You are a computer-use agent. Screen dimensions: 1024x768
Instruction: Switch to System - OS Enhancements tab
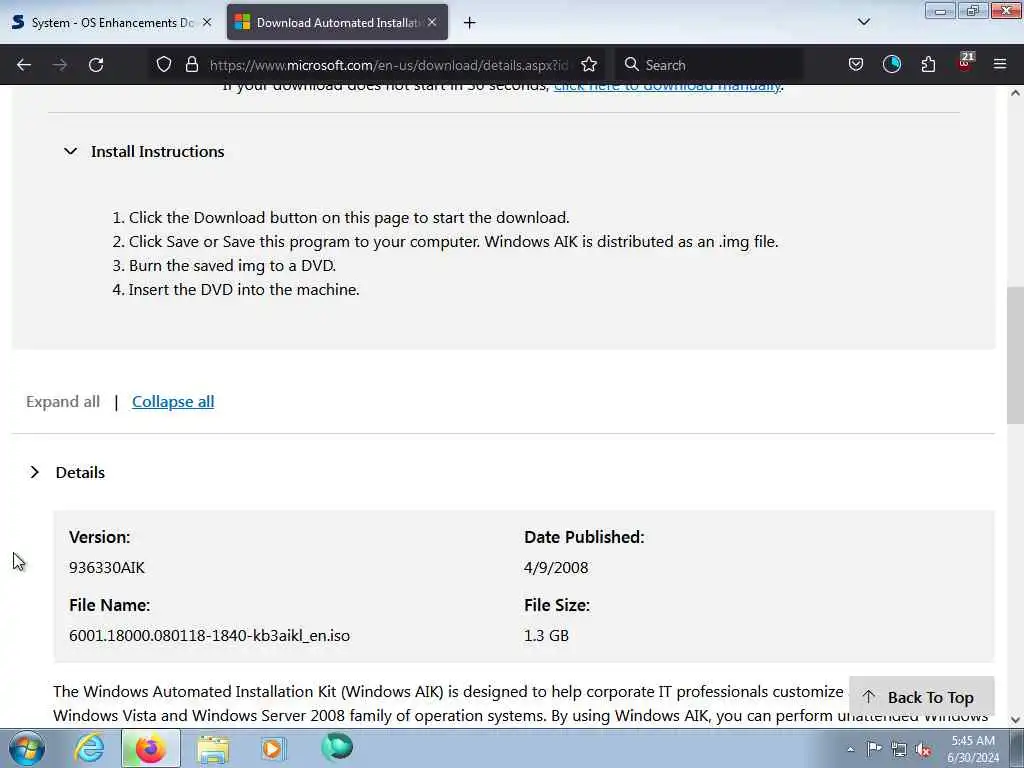[112, 22]
